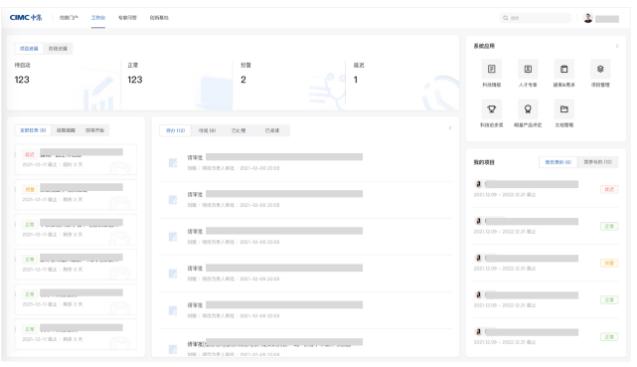
Task: Open the task card with the orange tag
Action: (x=76, y=194)
